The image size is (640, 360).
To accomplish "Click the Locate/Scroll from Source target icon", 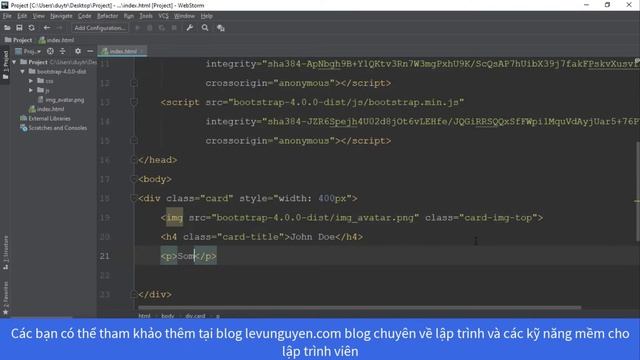I will click(50, 51).
